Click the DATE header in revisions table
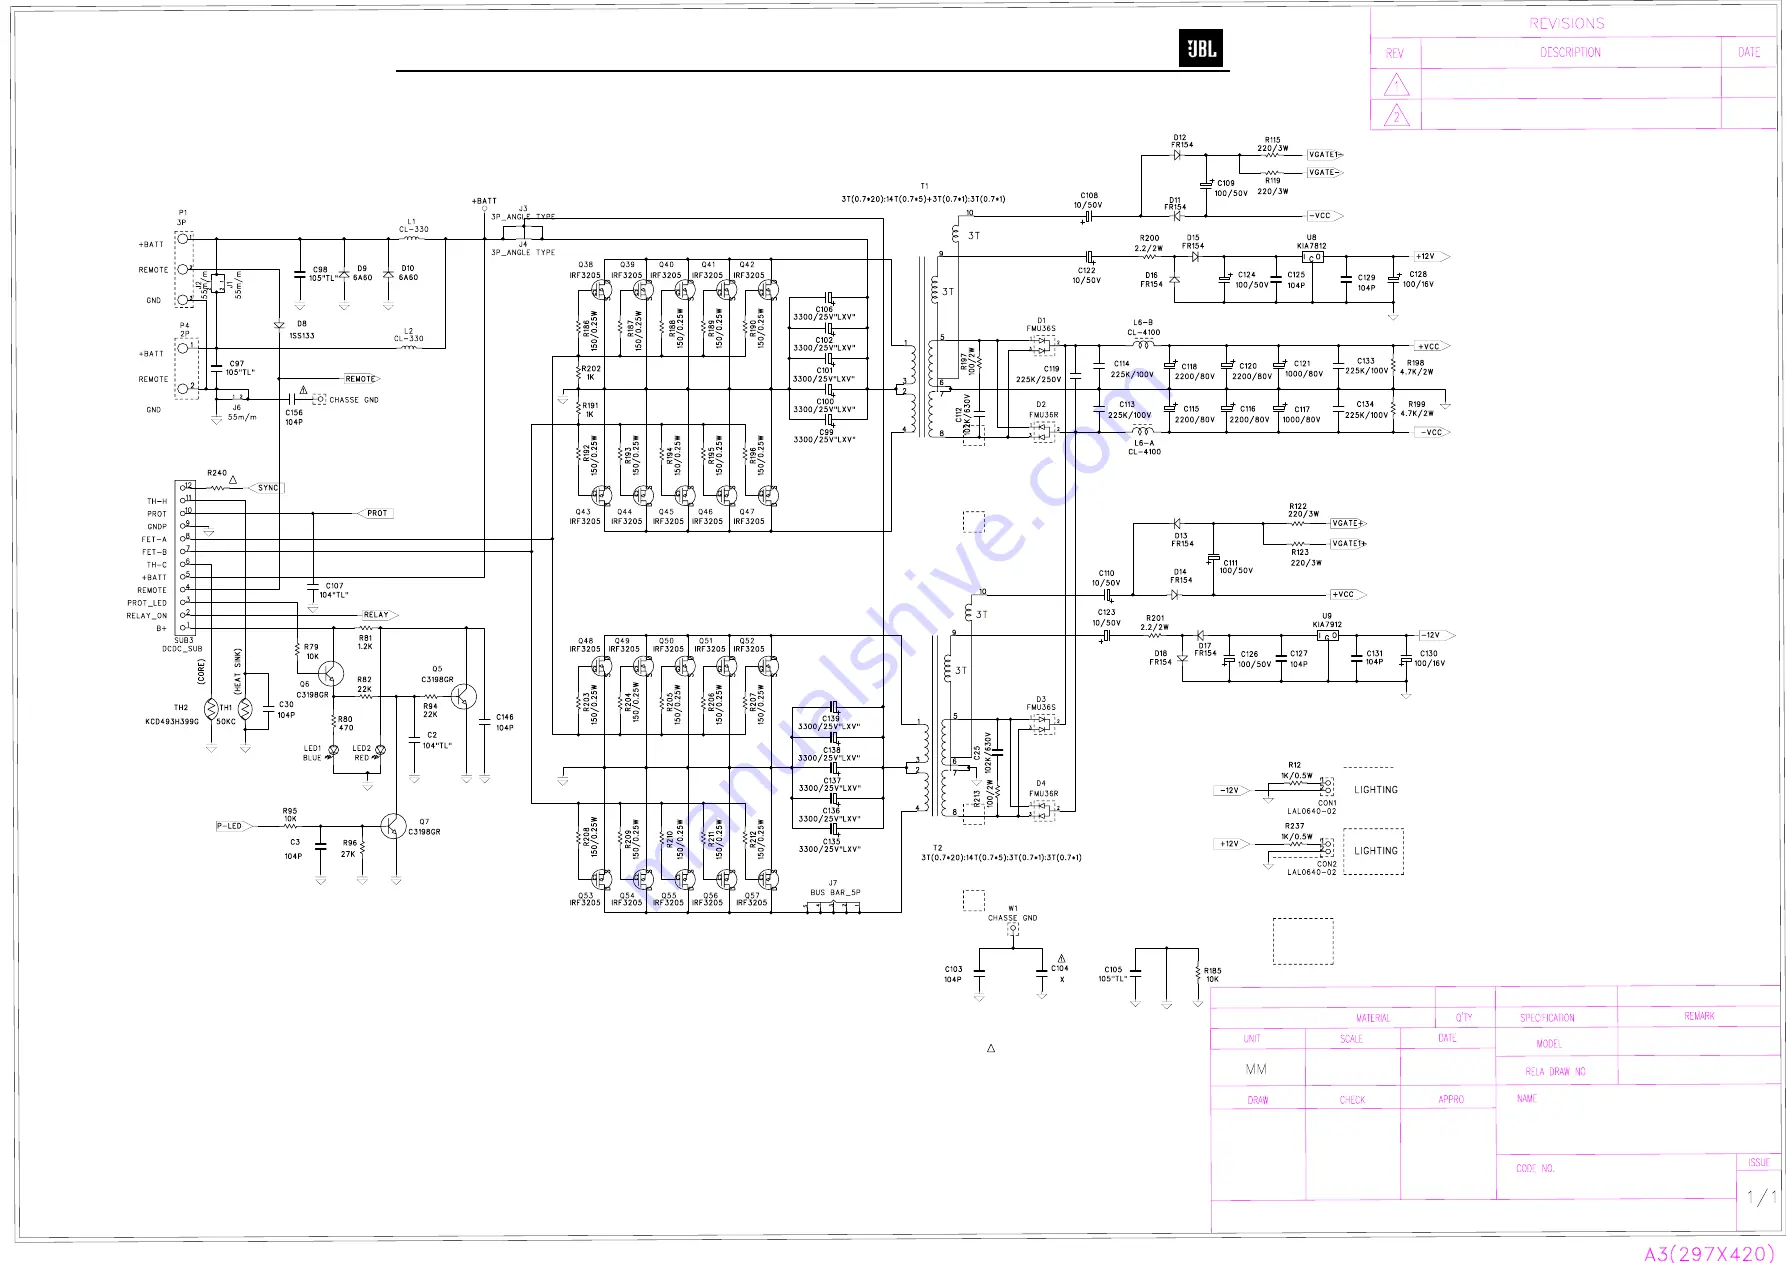The height and width of the screenshot is (1263, 1786). [1749, 52]
